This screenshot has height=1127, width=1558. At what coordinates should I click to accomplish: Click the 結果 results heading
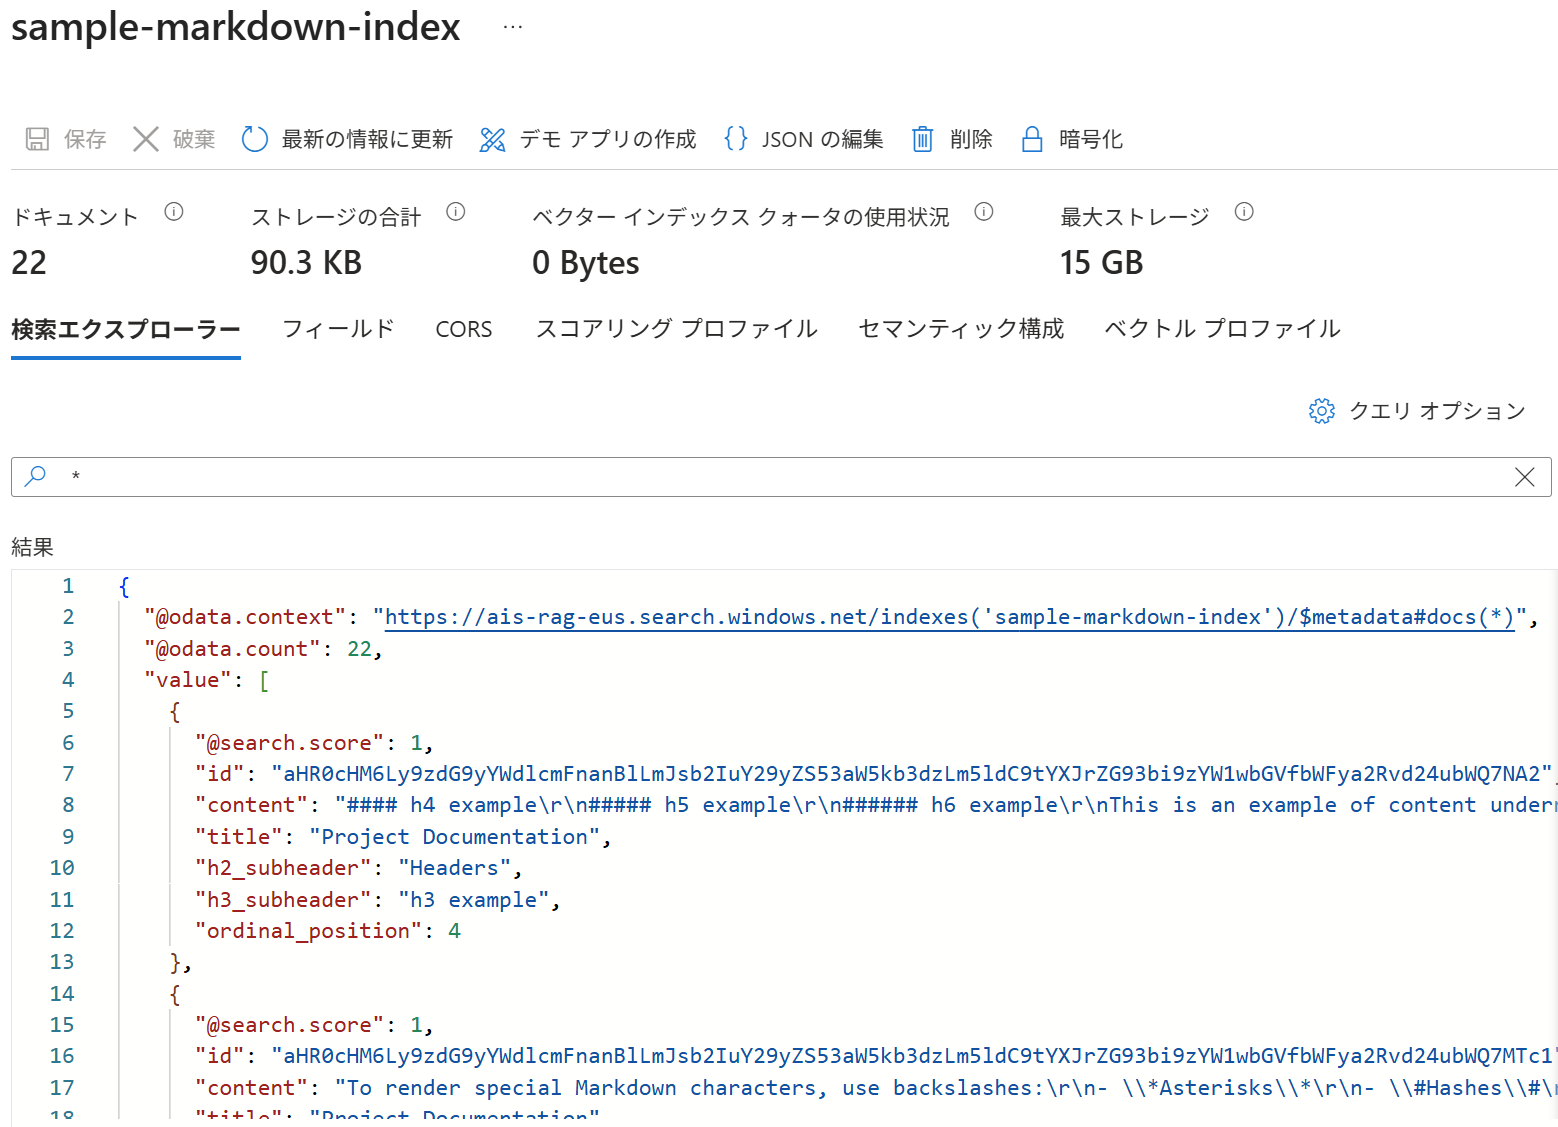coord(32,547)
